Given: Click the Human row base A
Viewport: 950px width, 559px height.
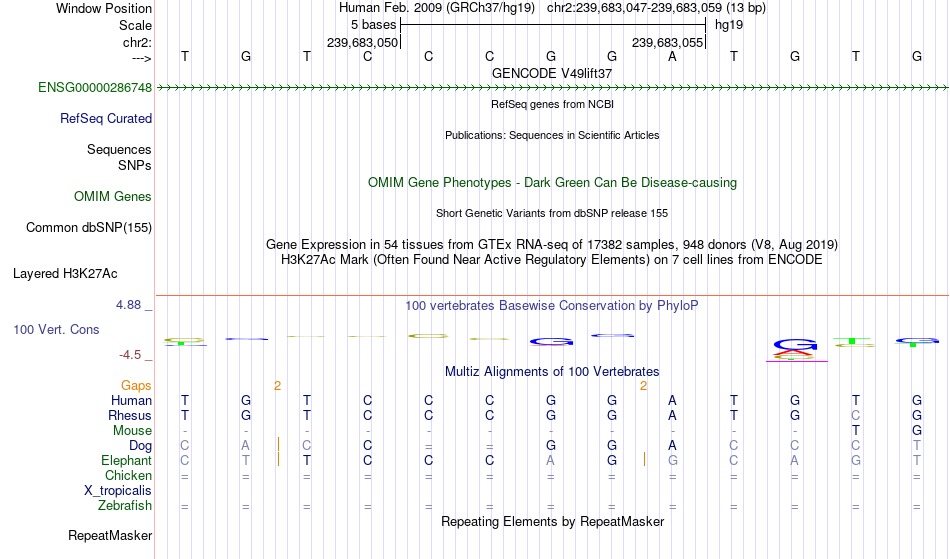Looking at the screenshot, I should point(673,400).
